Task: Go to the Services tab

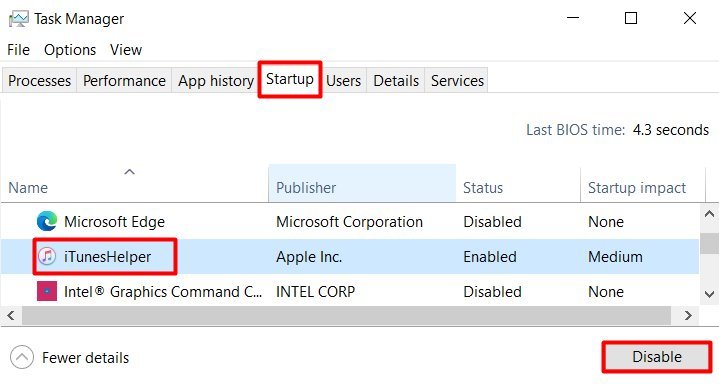Action: [x=457, y=81]
